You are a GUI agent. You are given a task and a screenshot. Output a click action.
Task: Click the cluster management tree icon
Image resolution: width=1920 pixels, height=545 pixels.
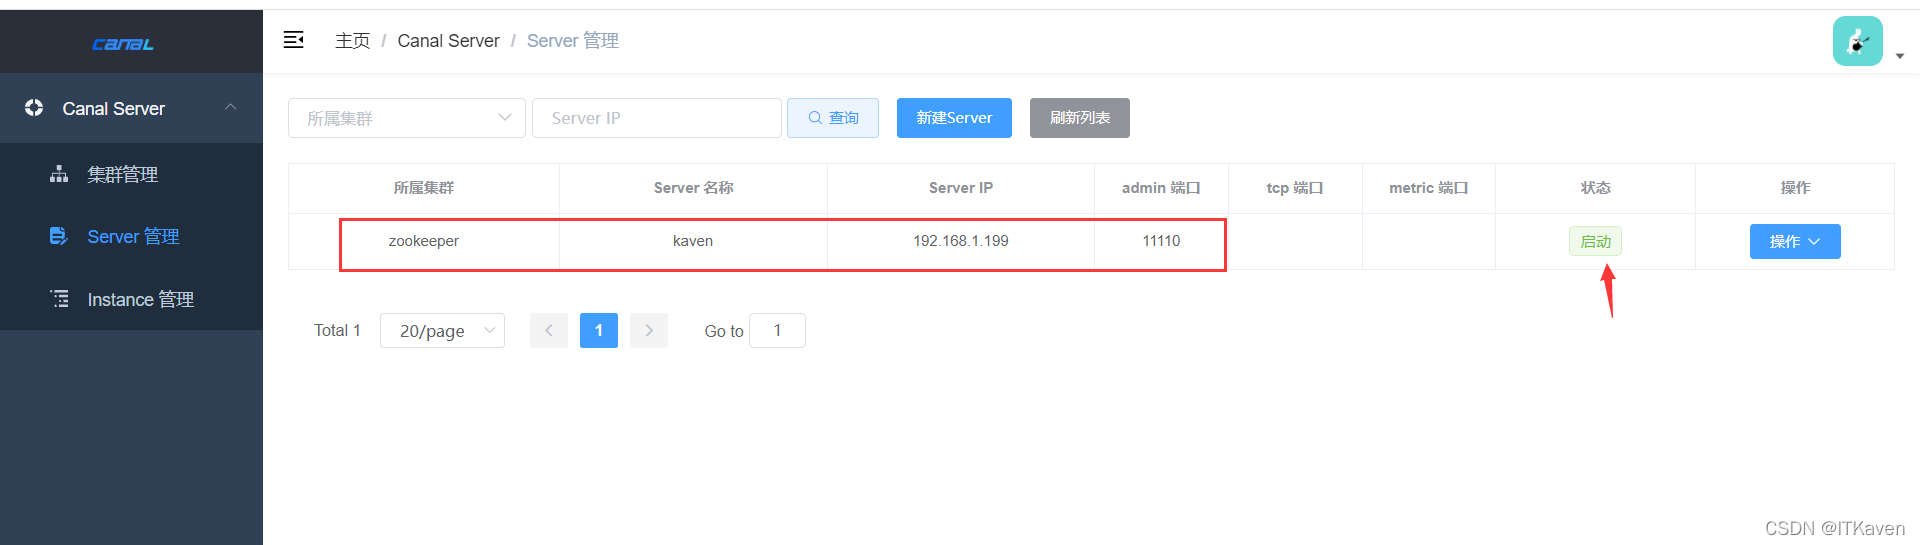59,174
